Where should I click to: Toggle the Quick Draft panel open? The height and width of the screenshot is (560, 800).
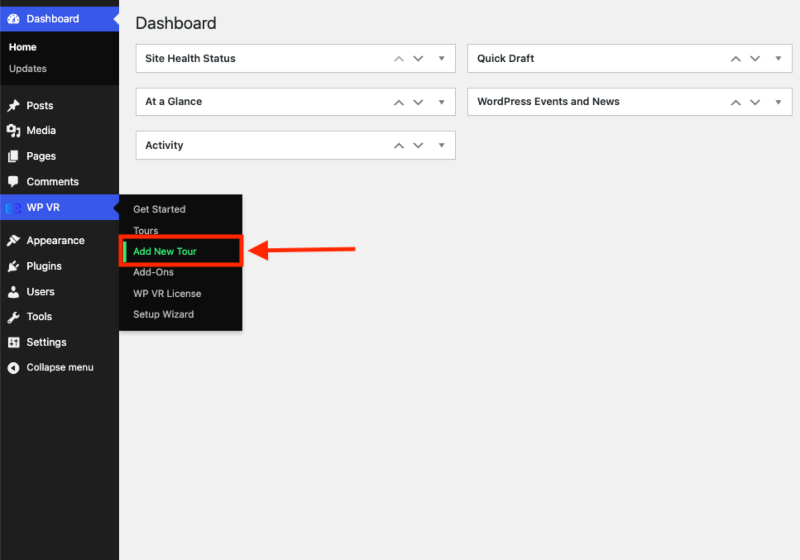point(778,59)
